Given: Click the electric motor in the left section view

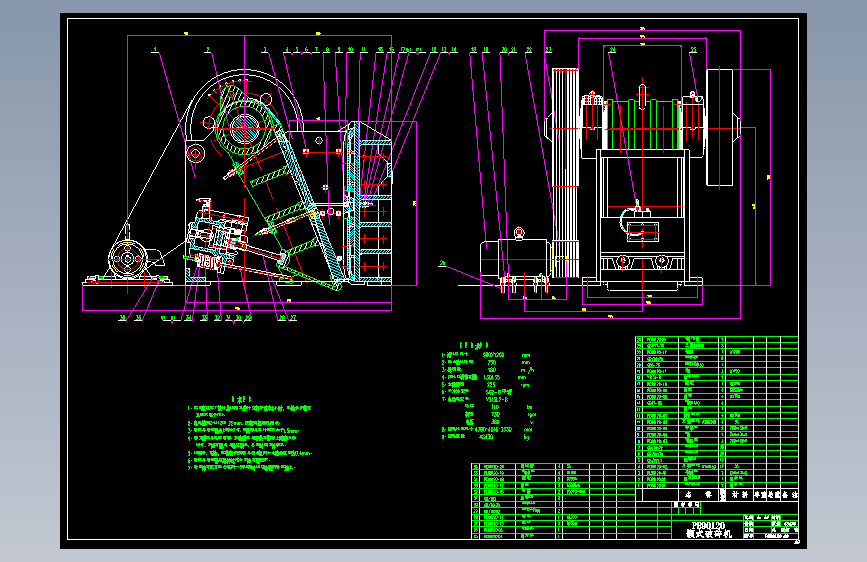Looking at the screenshot, I should [x=128, y=259].
